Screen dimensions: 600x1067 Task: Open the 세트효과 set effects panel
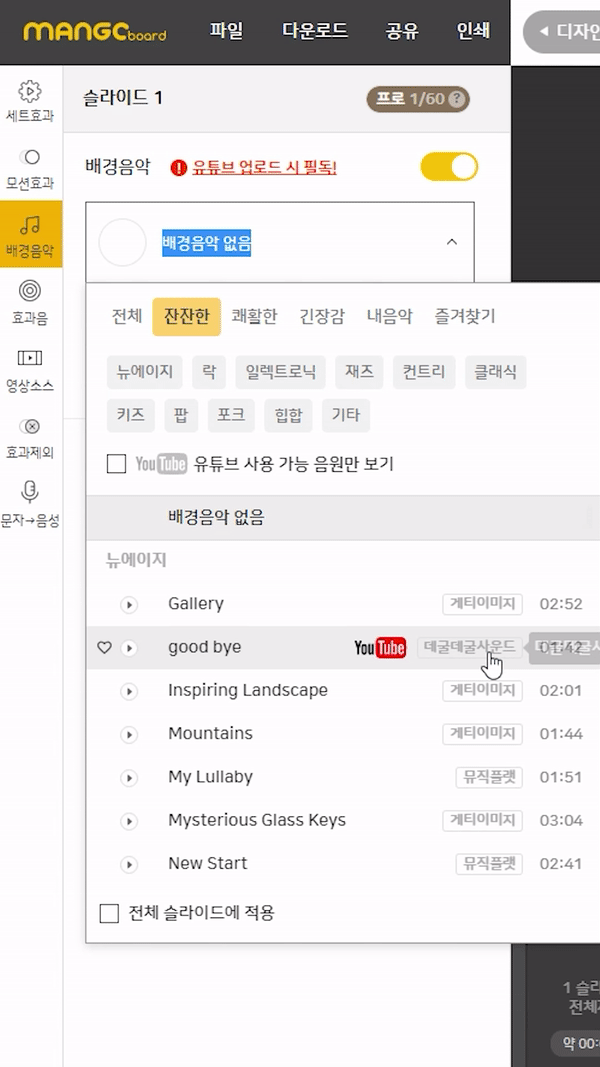tap(30, 101)
